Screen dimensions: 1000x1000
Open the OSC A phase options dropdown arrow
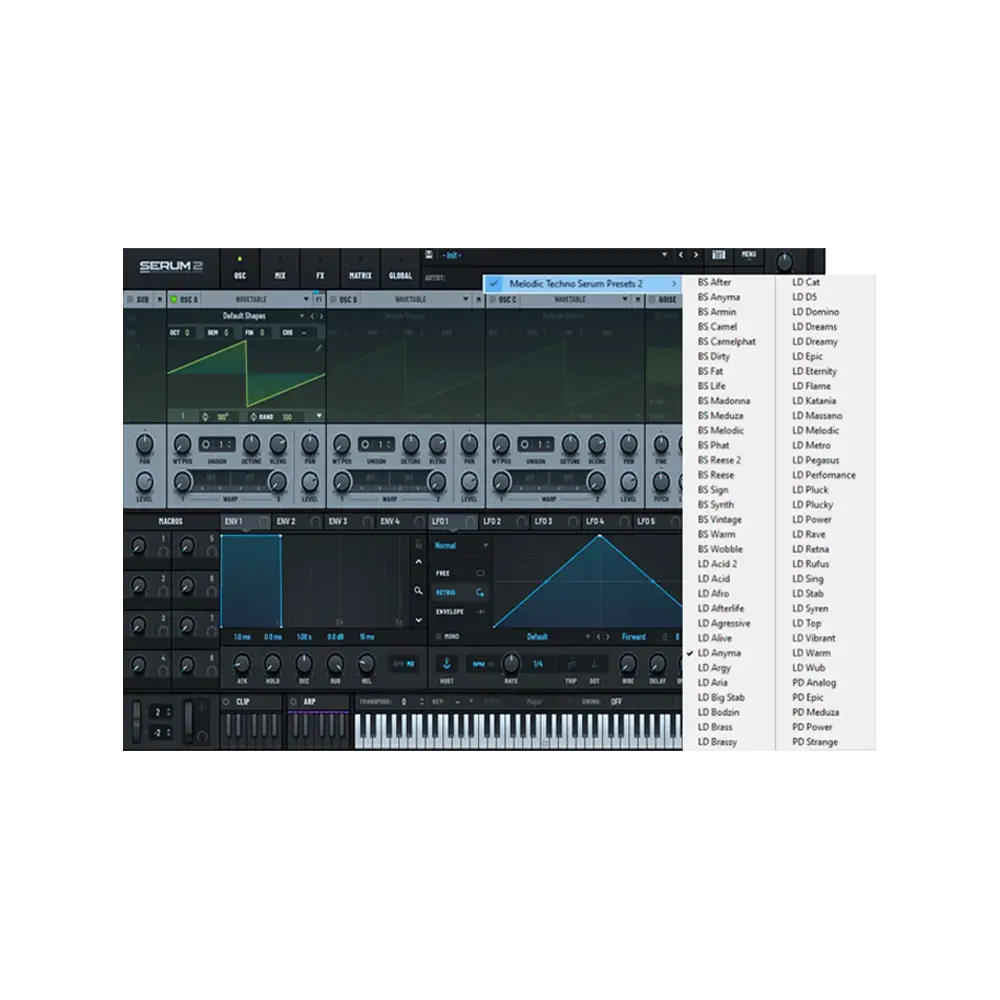[x=319, y=416]
